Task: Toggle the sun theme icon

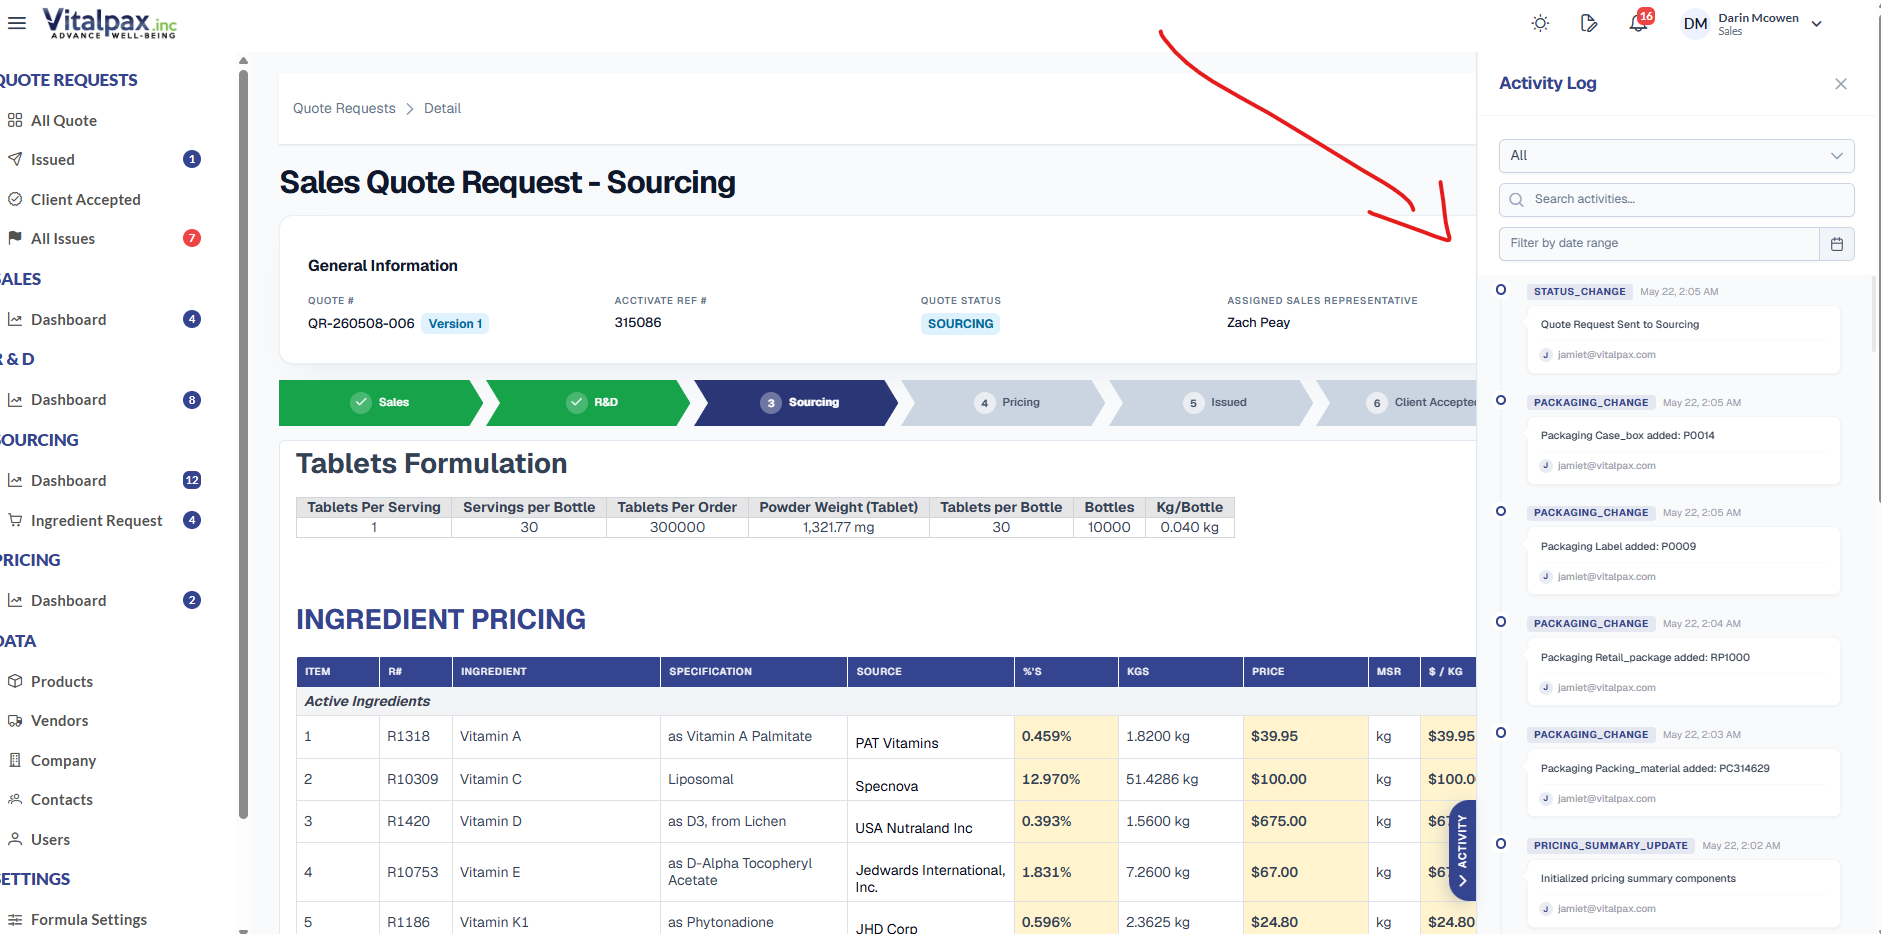Action: [1540, 23]
